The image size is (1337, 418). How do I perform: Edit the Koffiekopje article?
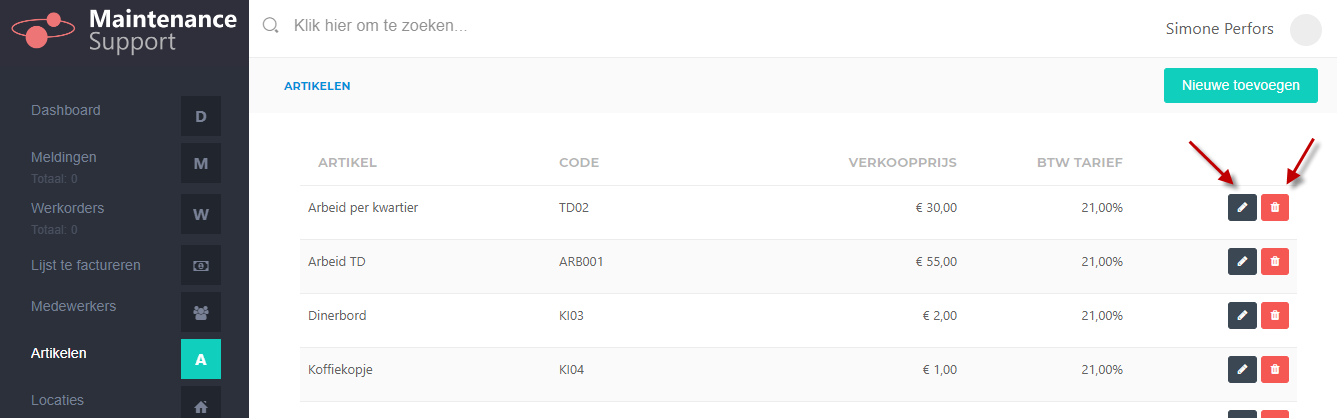tap(1242, 369)
